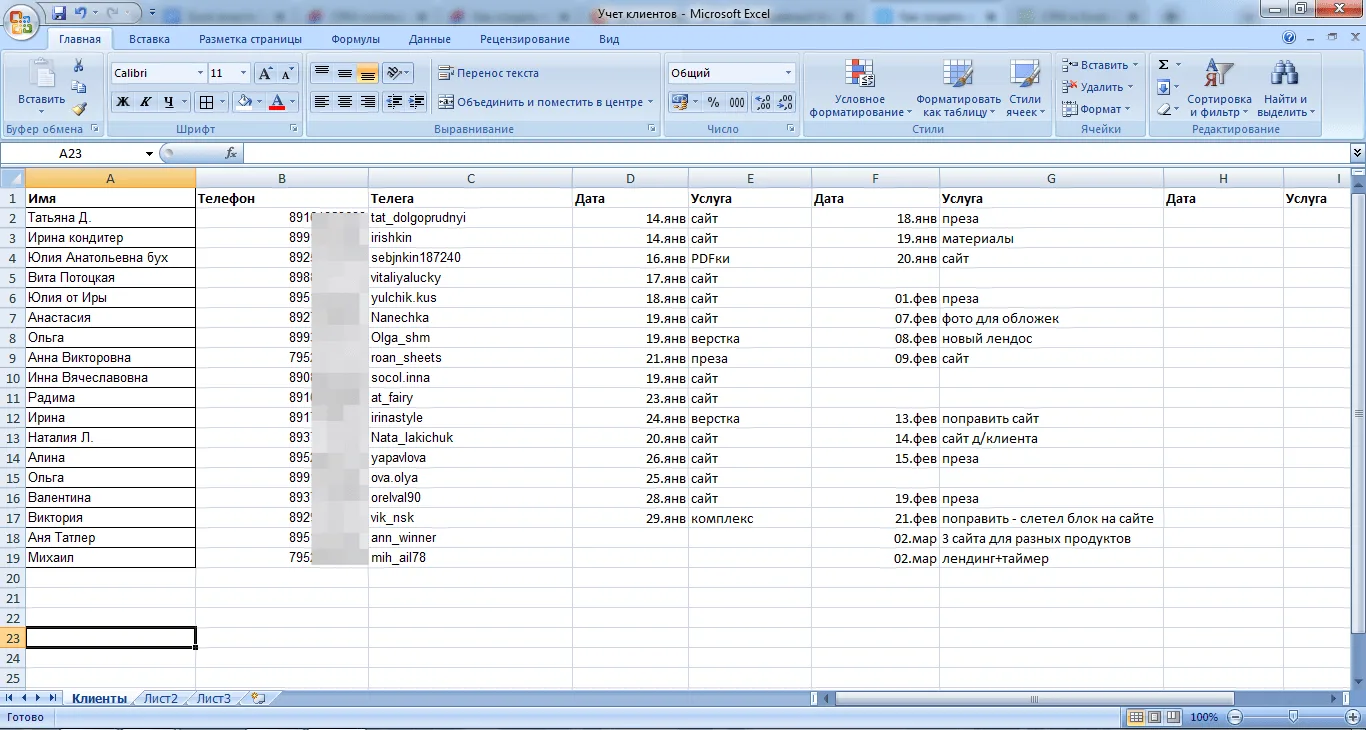Viewport: 1366px width, 730px height.
Task: Switch to Page Break Preview in status bar
Action: [x=1172, y=717]
